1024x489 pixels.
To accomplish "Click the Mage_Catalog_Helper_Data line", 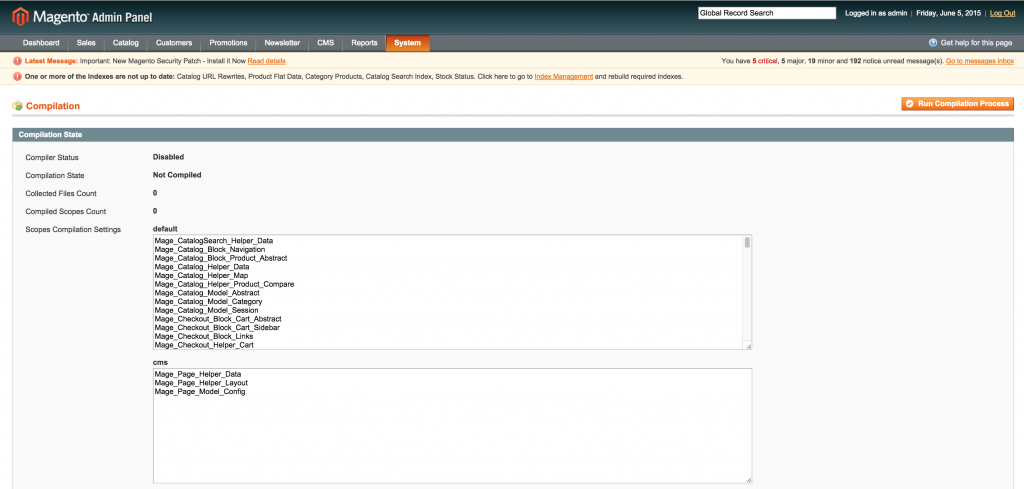I will click(202, 267).
